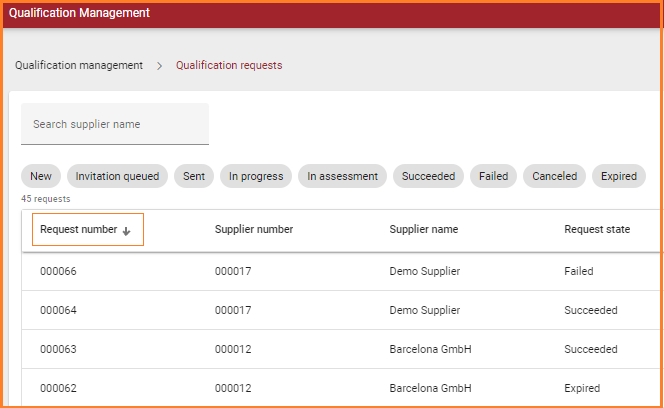The image size is (664, 408).
Task: Click the breadcrumb chevron separator
Action: click(160, 66)
